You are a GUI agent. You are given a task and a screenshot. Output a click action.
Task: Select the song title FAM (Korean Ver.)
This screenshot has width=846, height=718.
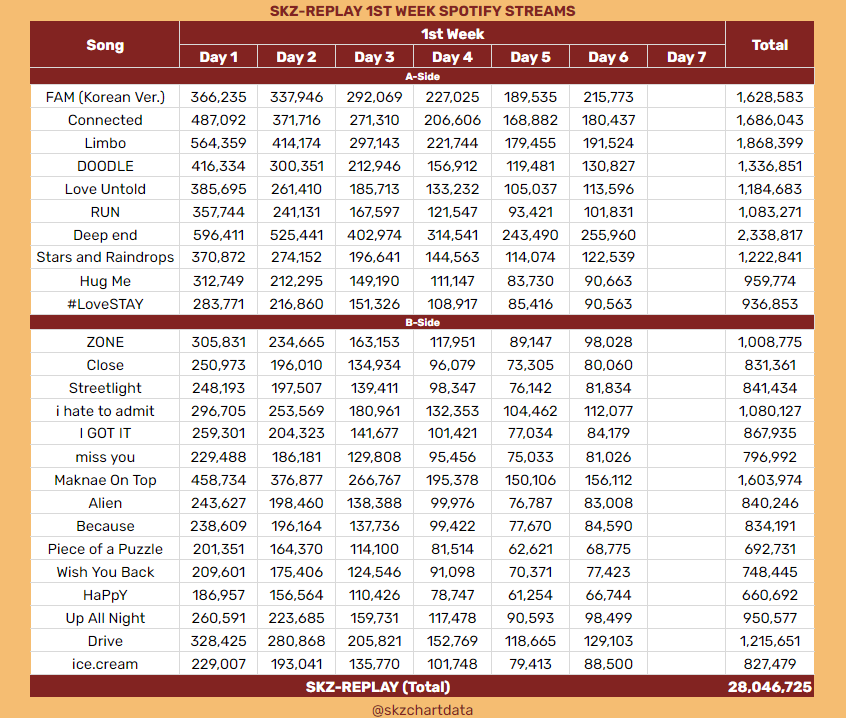tap(105, 97)
